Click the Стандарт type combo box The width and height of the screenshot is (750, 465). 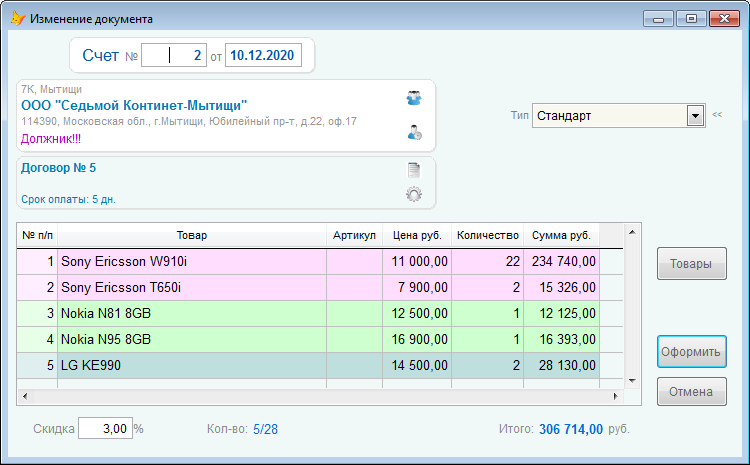(618, 116)
